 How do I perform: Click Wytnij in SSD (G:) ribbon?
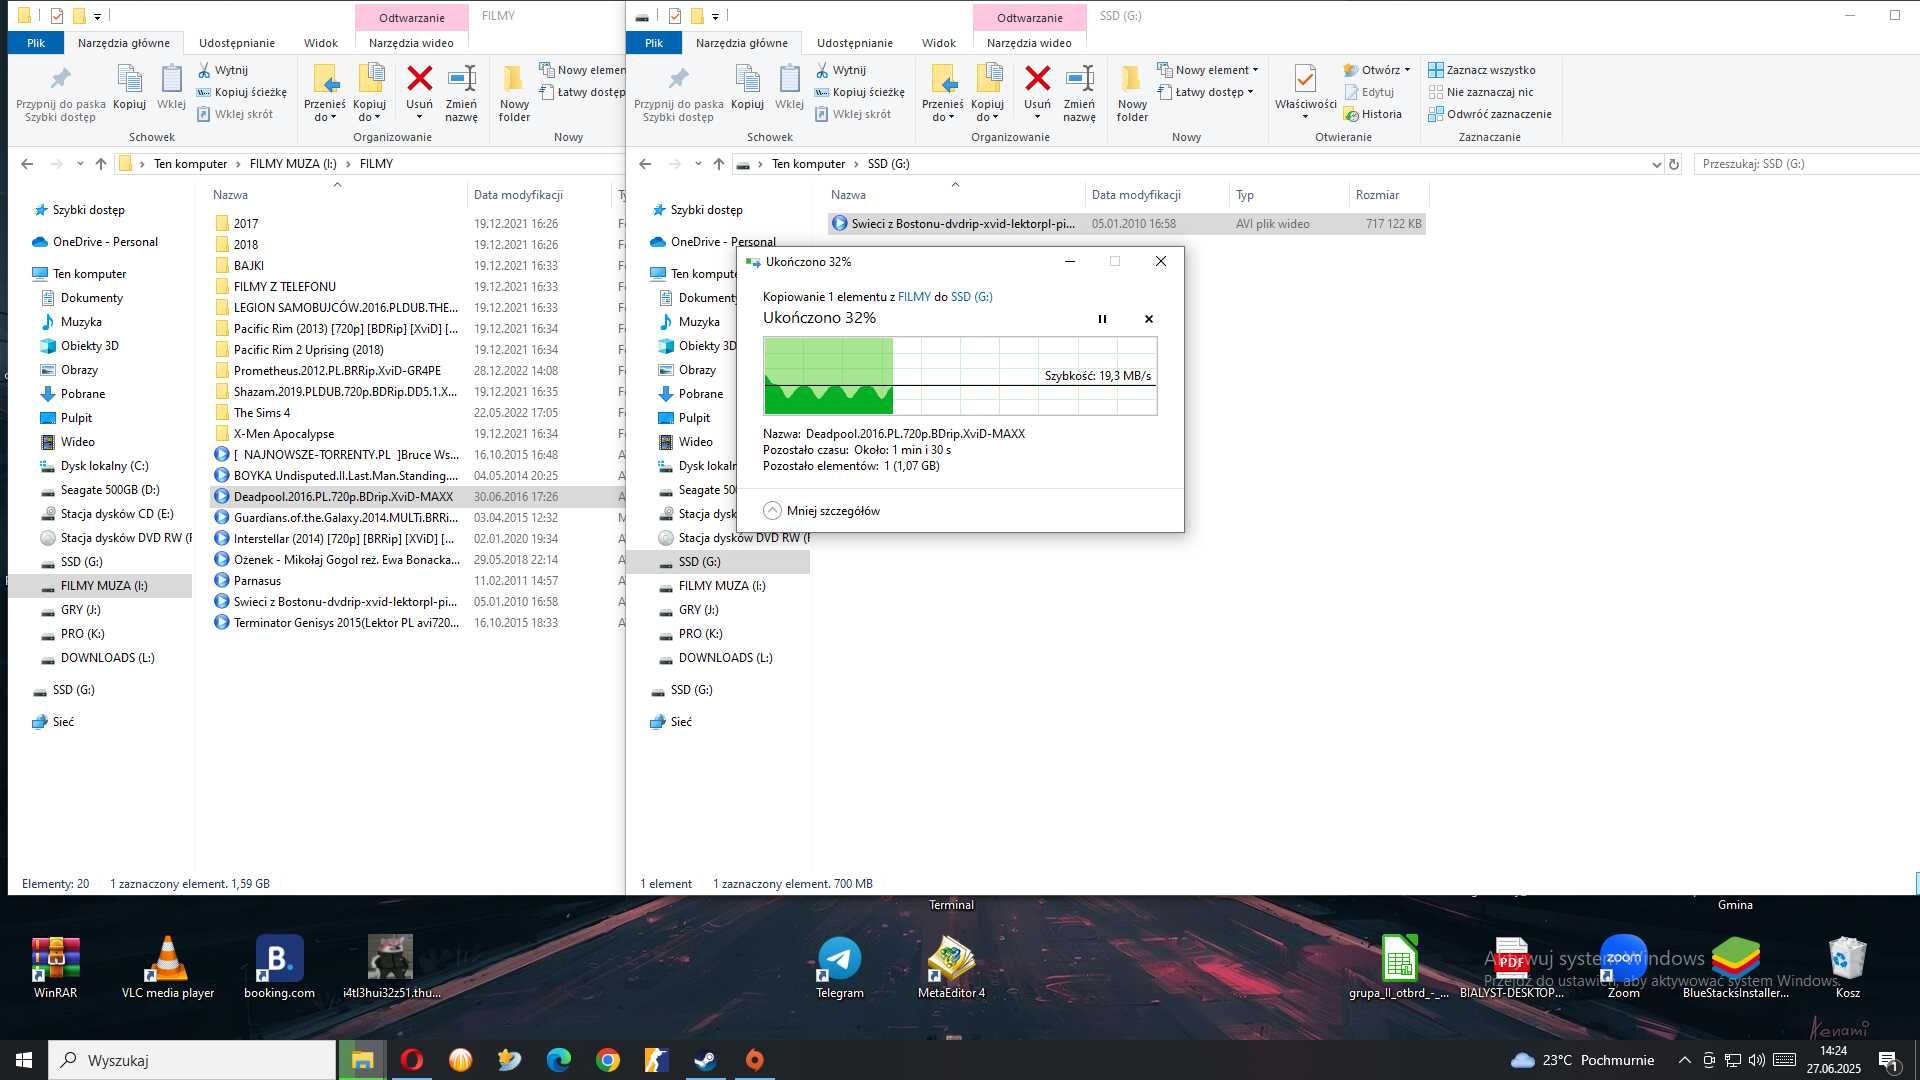coord(841,70)
